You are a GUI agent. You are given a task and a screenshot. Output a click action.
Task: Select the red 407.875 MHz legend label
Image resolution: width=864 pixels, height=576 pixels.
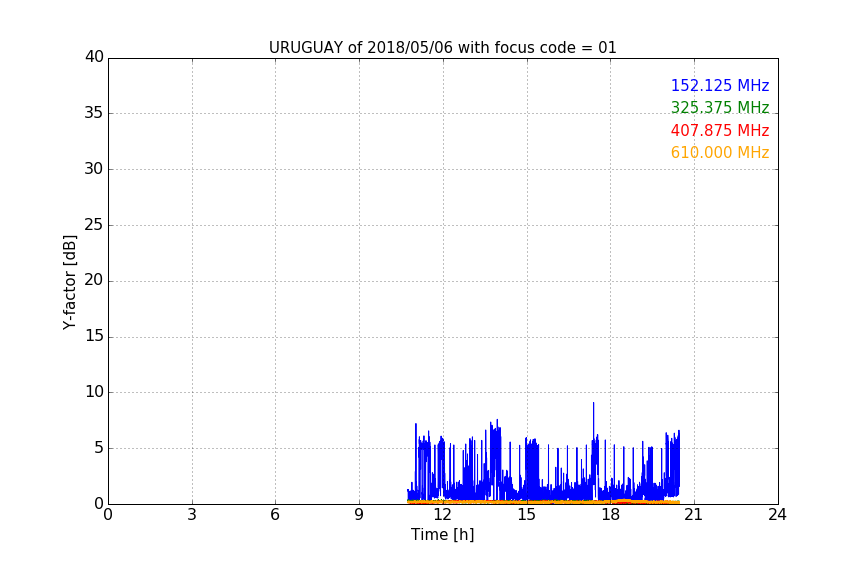(x=720, y=130)
